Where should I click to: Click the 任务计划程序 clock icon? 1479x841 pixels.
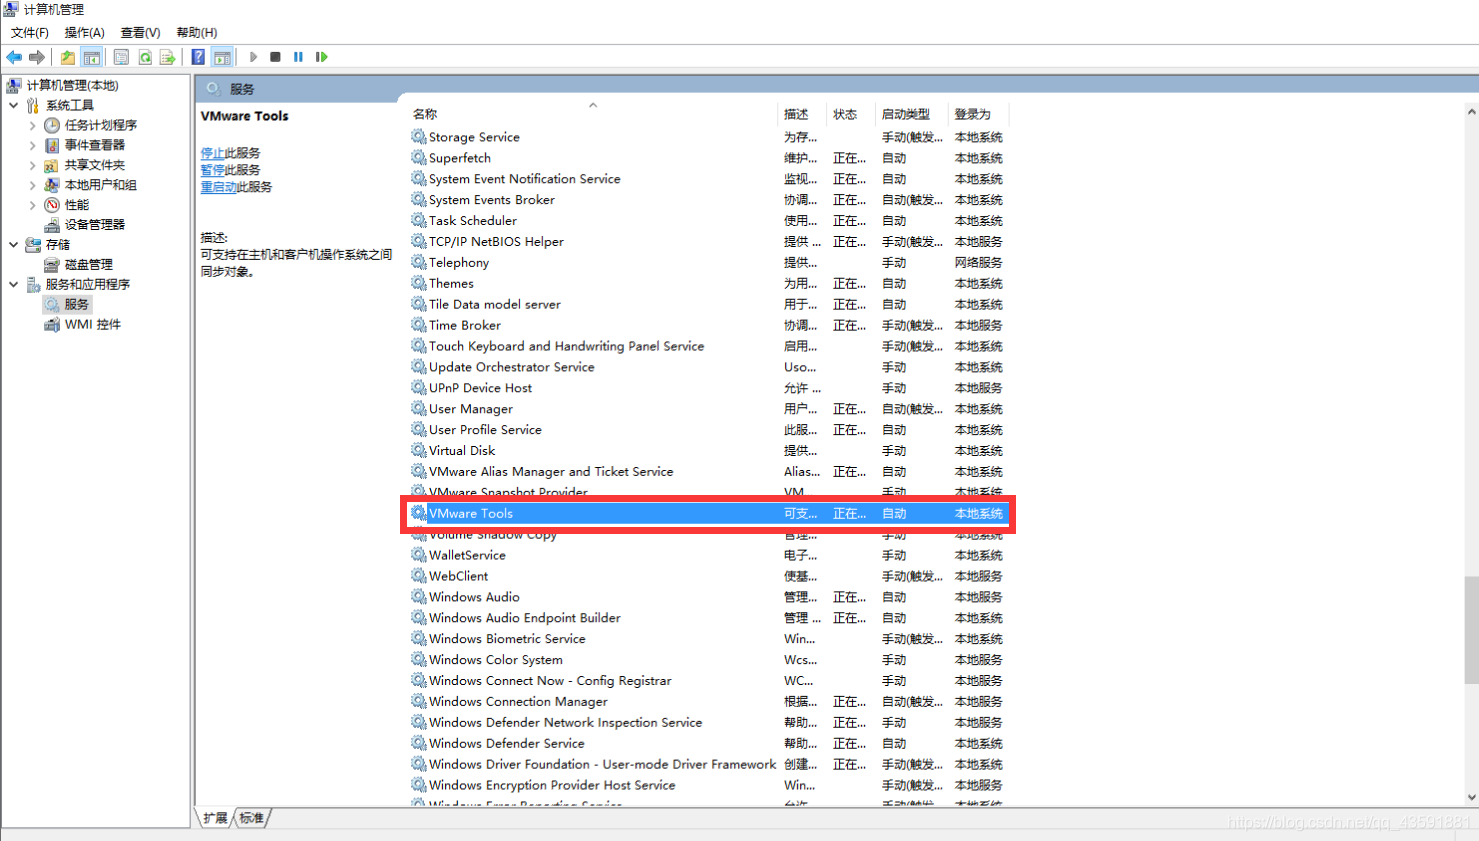pyautogui.click(x=52, y=125)
